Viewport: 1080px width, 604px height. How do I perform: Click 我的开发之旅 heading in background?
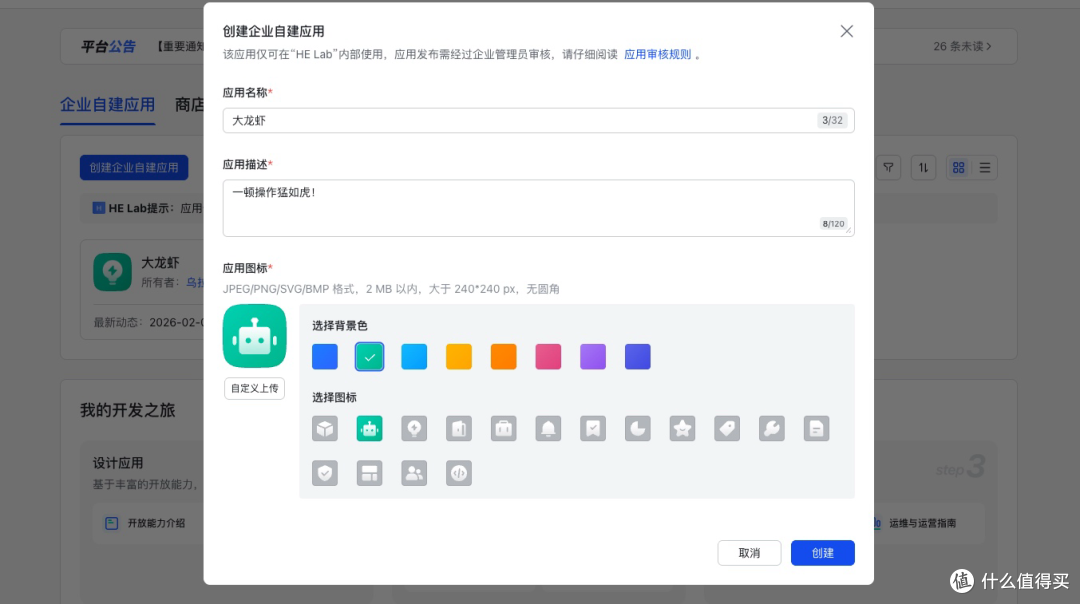point(127,410)
